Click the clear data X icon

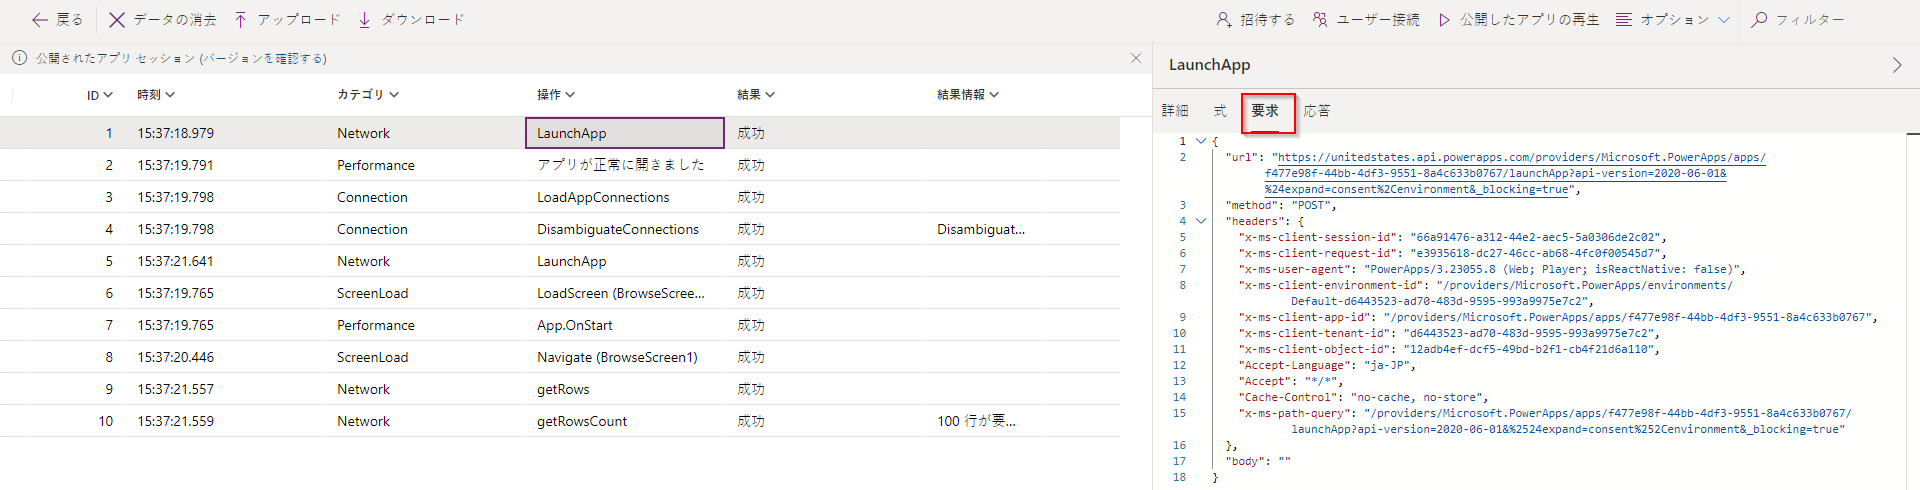pos(117,20)
